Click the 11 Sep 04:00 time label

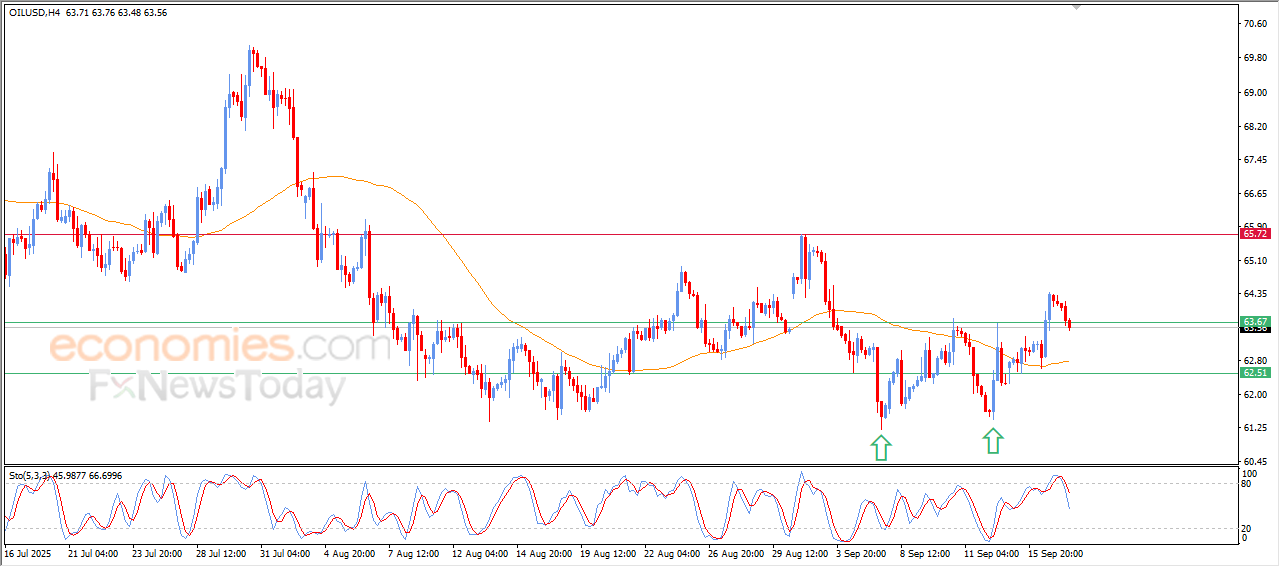(x=989, y=553)
